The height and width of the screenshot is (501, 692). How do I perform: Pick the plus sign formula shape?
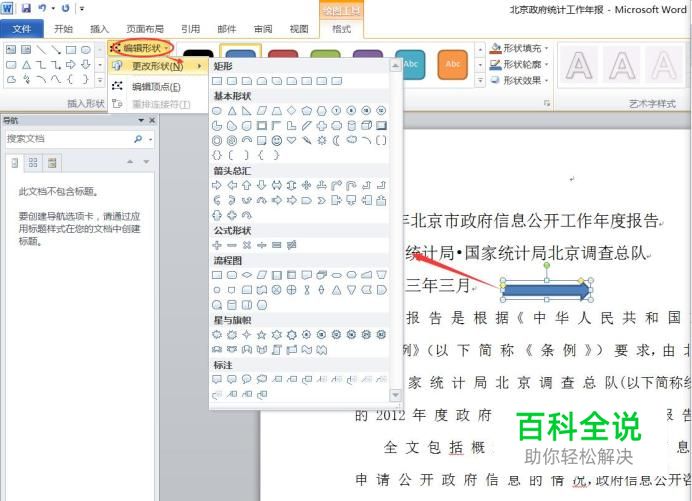point(217,245)
